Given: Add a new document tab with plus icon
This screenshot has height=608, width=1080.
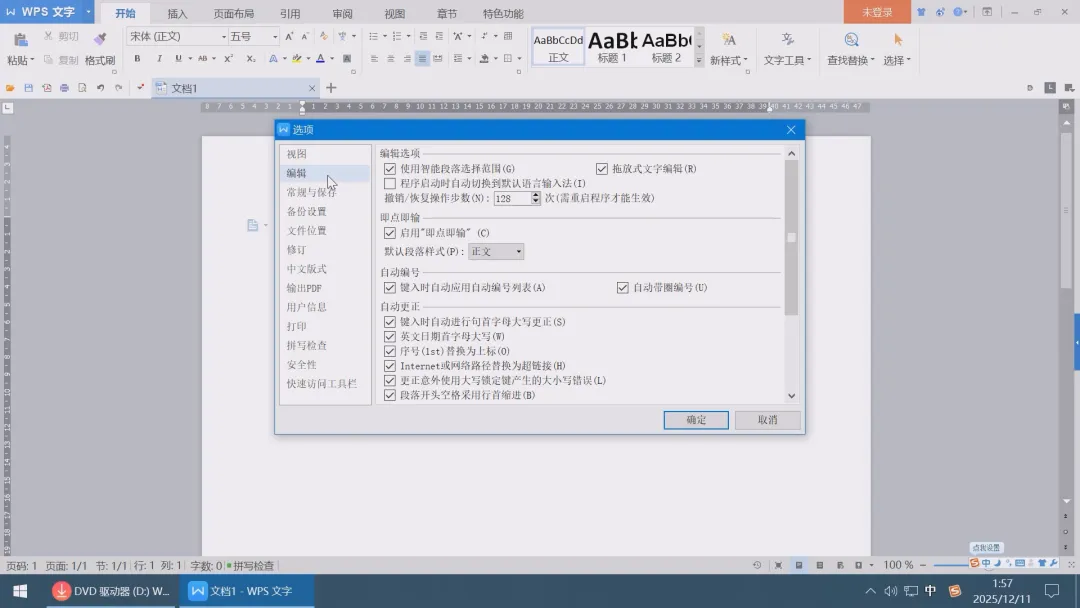Looking at the screenshot, I should (331, 88).
